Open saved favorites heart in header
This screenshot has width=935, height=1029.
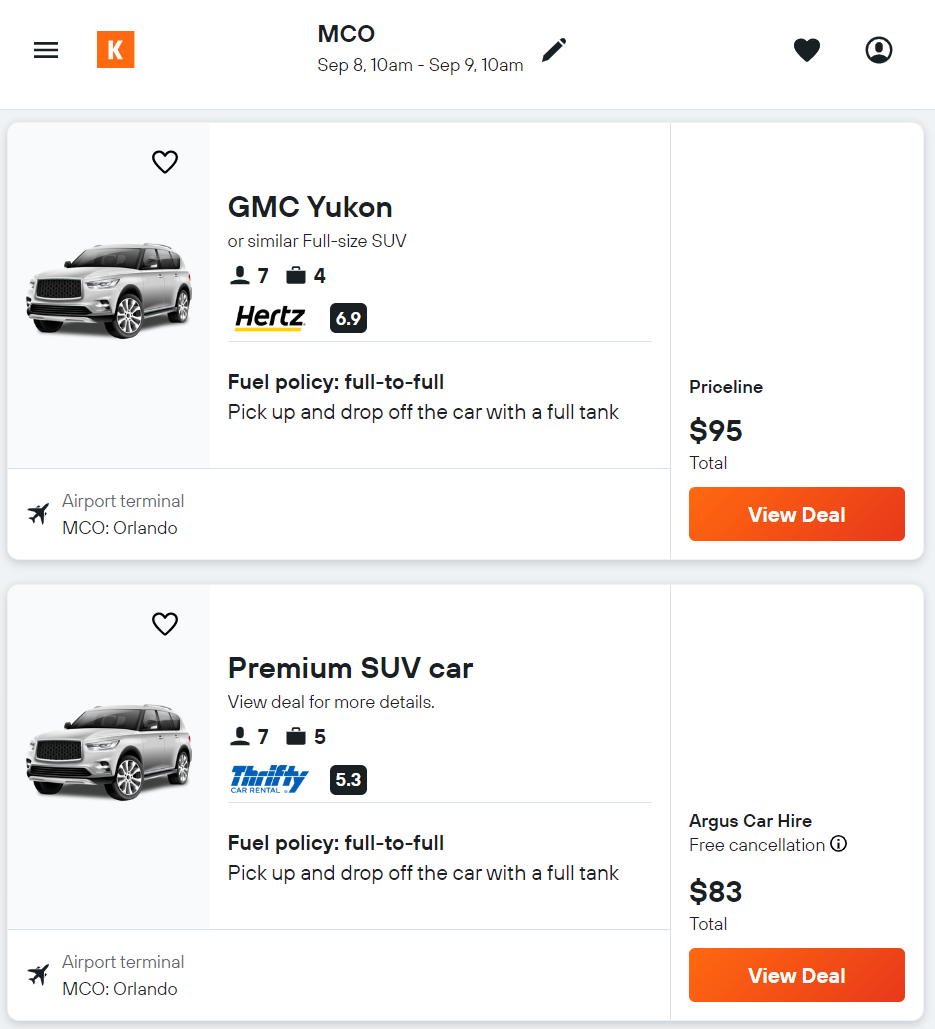tap(807, 50)
